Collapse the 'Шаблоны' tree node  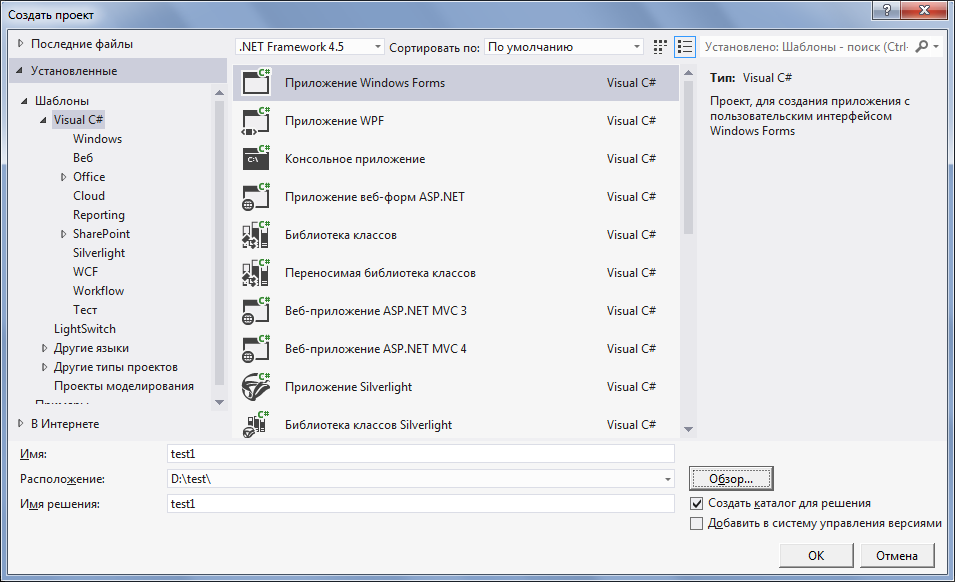(24, 101)
